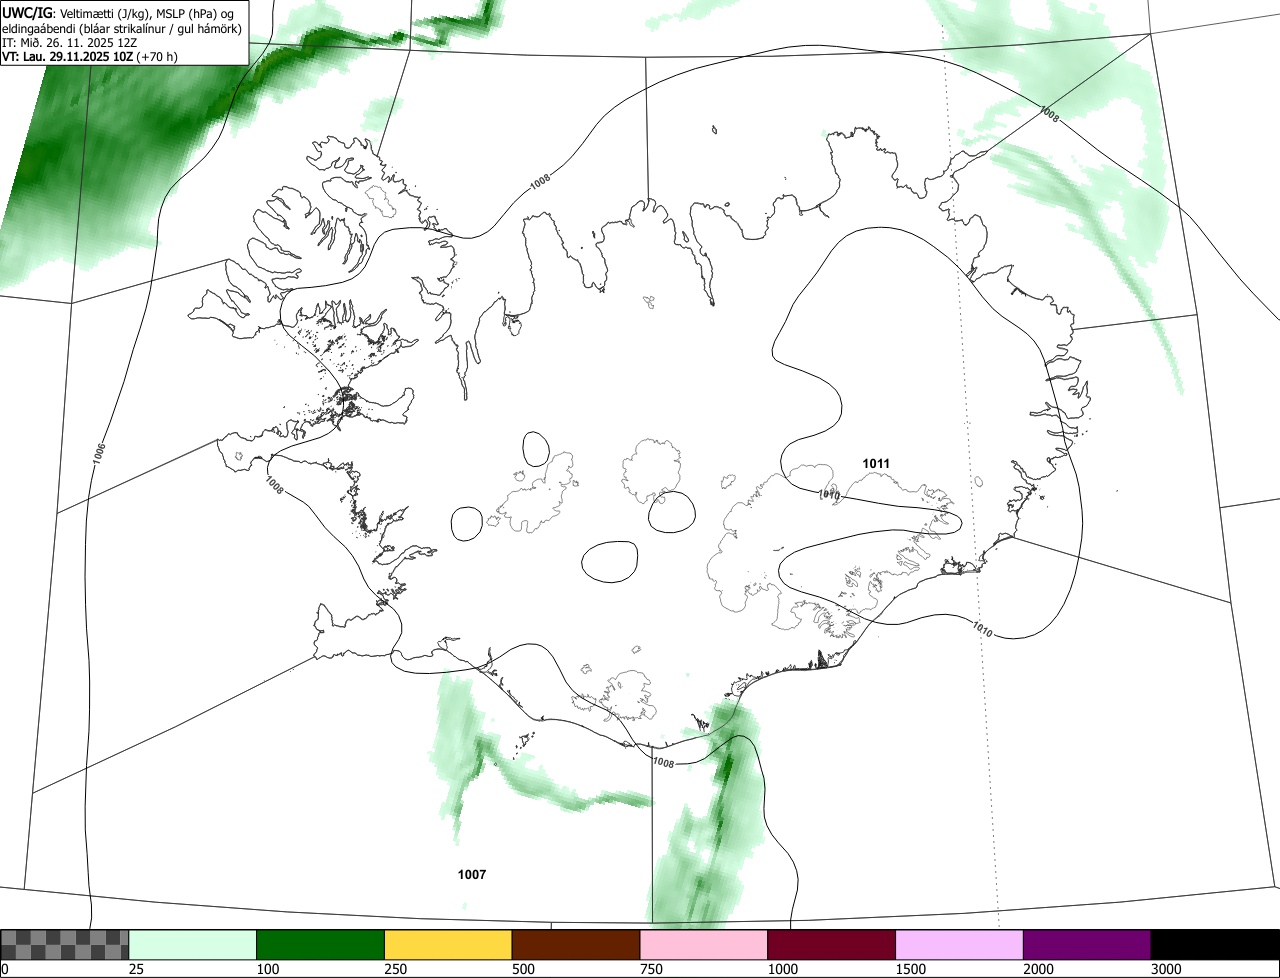Select the pink 750–1000 legend swatch
Screen dimensions: 1280x978
click(704, 945)
